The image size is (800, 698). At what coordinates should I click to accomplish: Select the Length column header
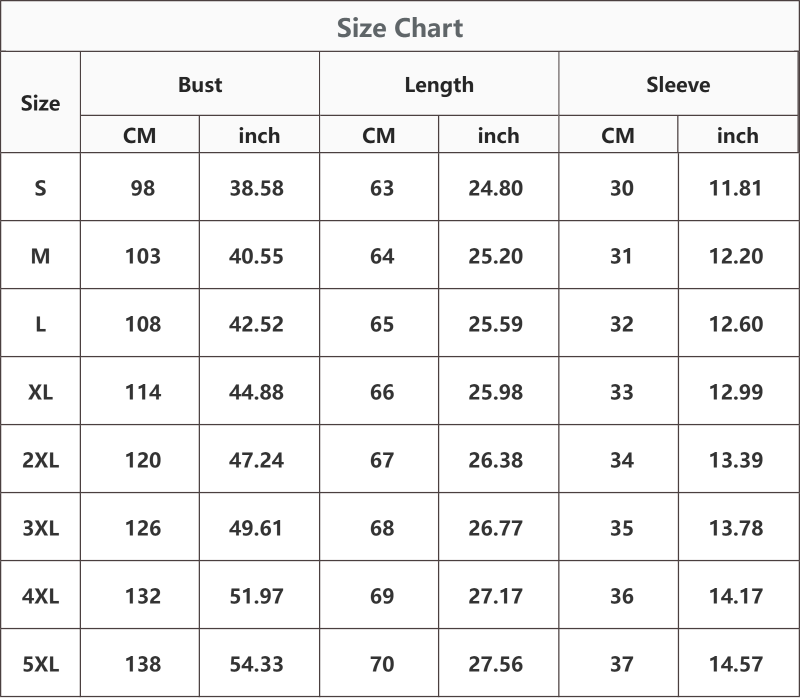(439, 85)
